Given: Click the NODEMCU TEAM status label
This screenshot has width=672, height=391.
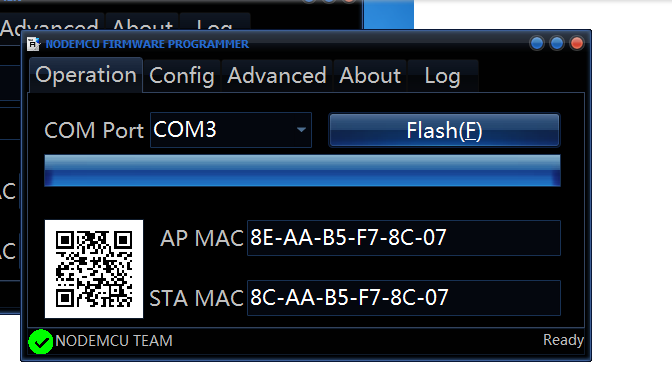Looking at the screenshot, I should point(114,341).
